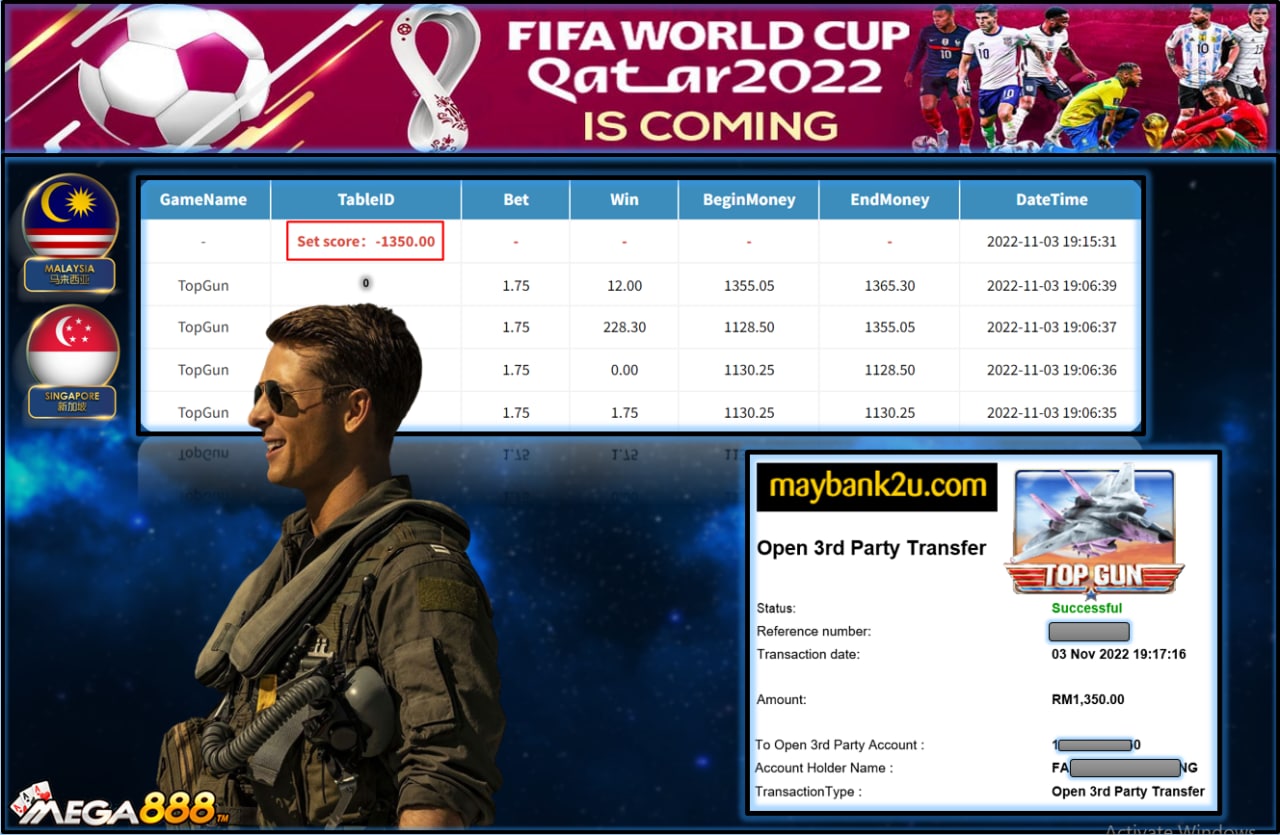This screenshot has height=835, width=1280.
Task: Click the date 2022-11-03 19:06:35
Action: click(1052, 412)
